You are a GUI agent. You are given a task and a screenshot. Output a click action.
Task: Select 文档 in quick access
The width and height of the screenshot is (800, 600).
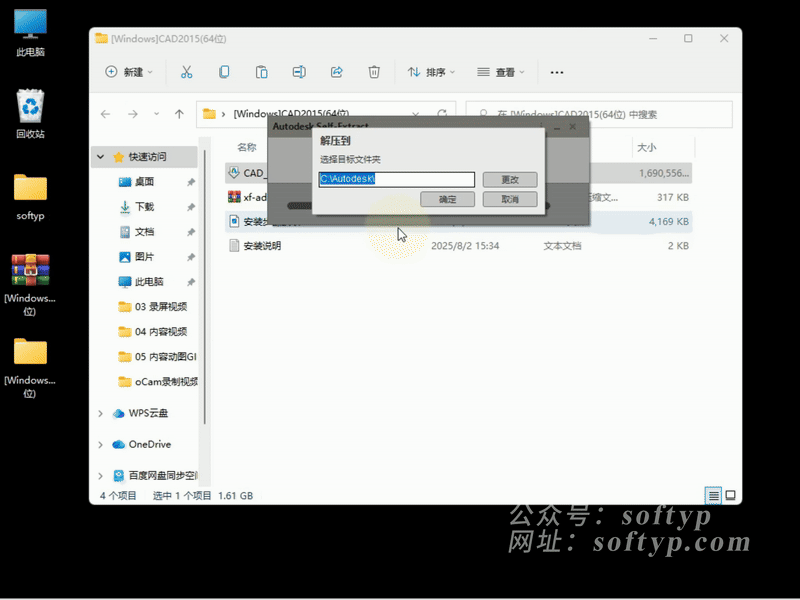coord(144,232)
